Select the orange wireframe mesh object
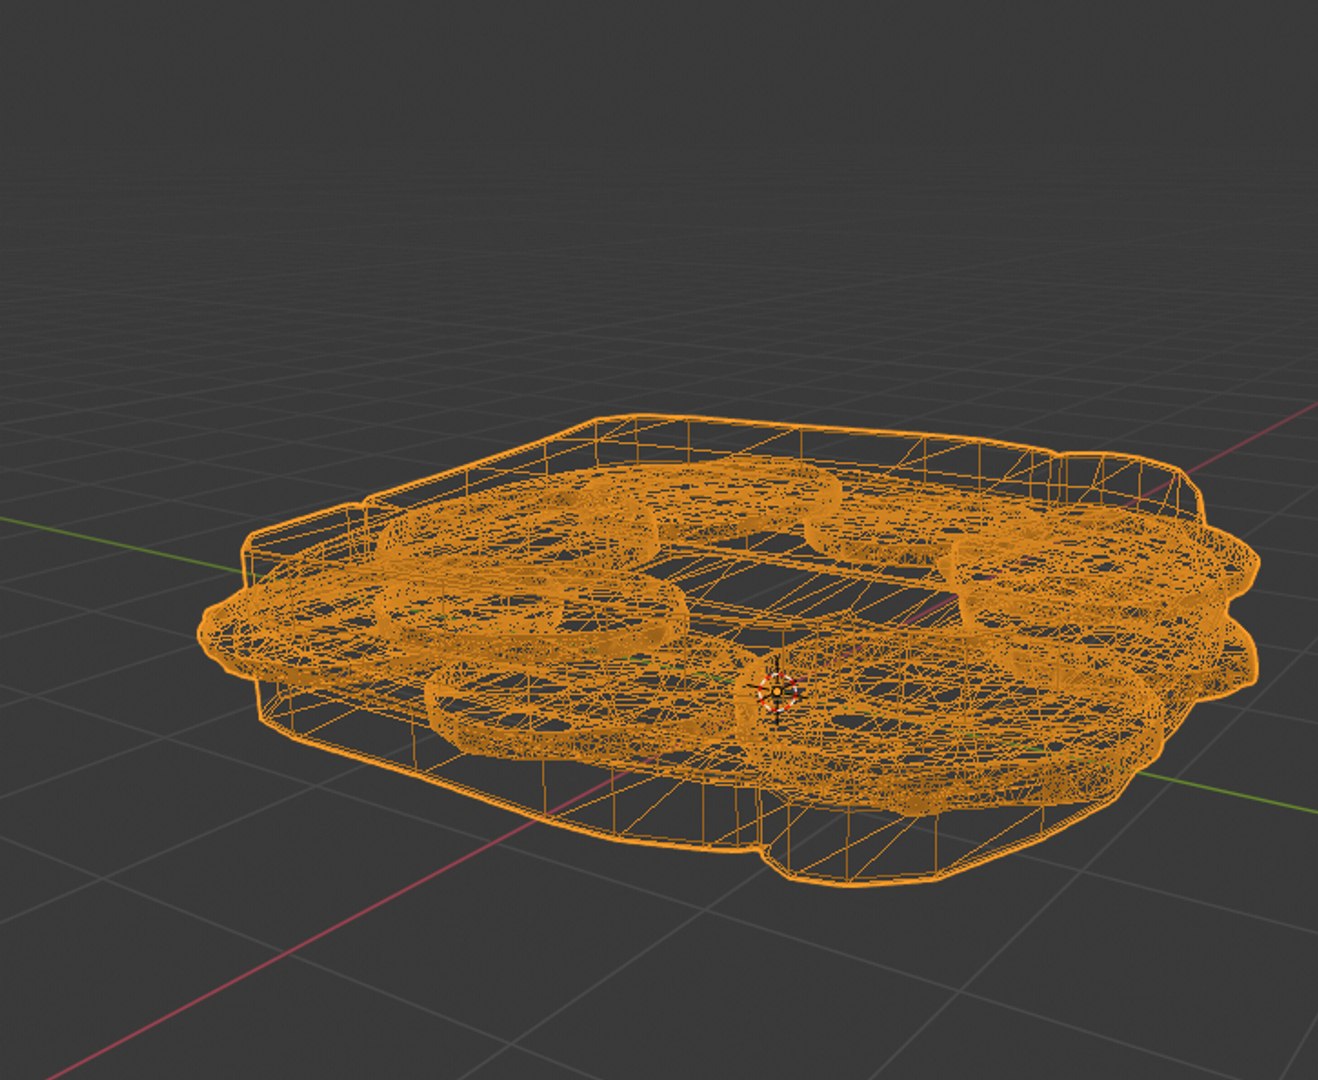This screenshot has width=1318, height=1080. tap(729, 649)
